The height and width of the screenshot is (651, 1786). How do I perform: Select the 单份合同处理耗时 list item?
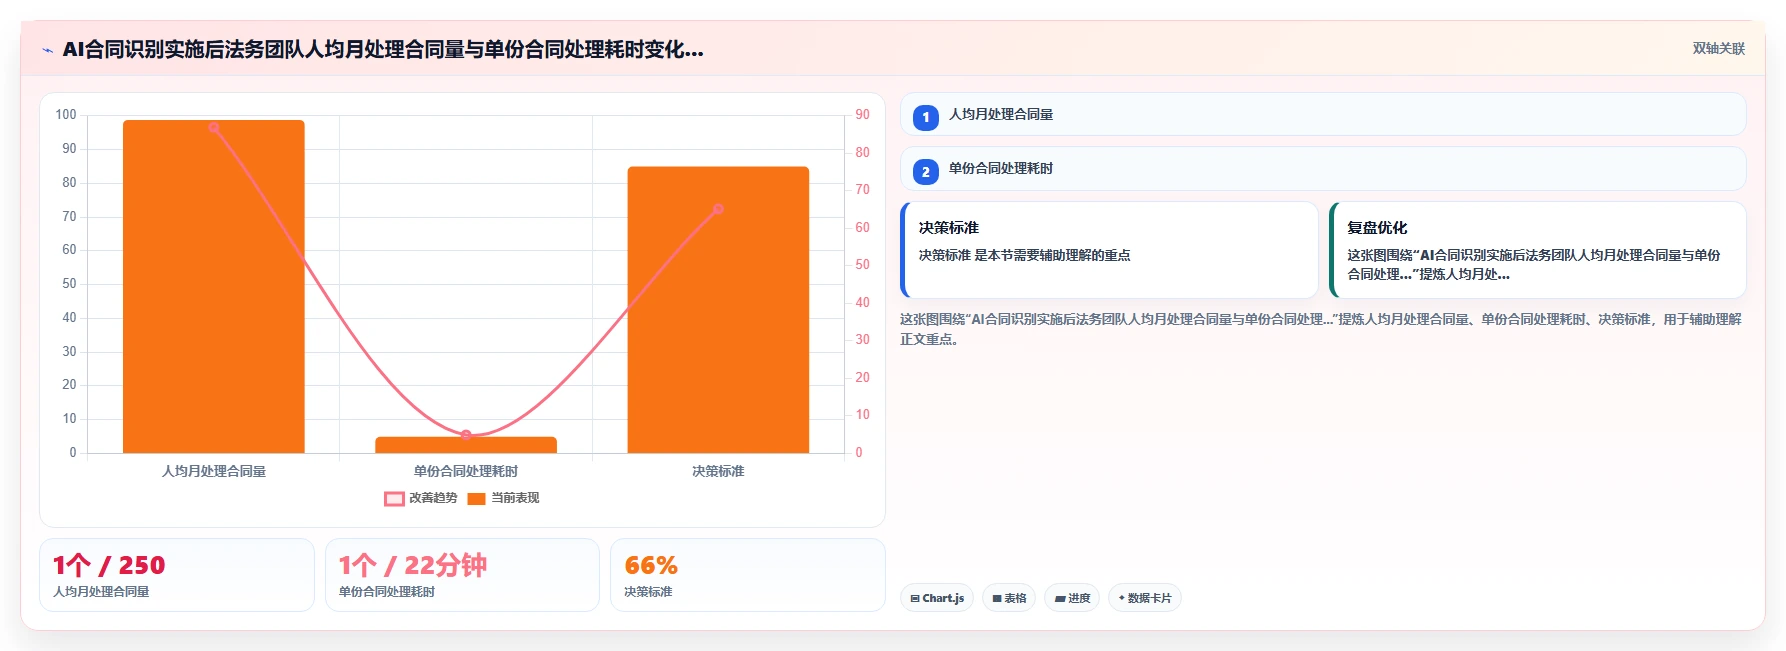(1323, 168)
